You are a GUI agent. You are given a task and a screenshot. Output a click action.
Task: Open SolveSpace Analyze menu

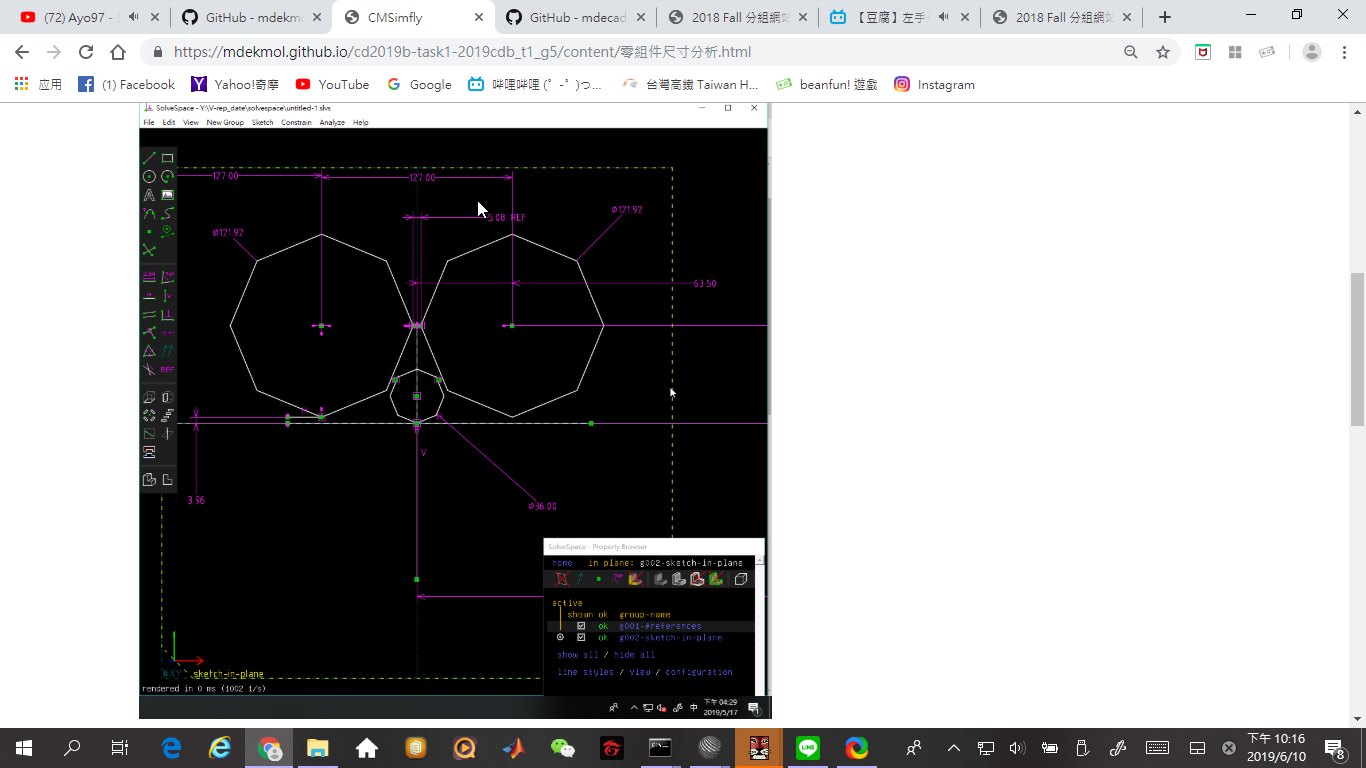332,122
